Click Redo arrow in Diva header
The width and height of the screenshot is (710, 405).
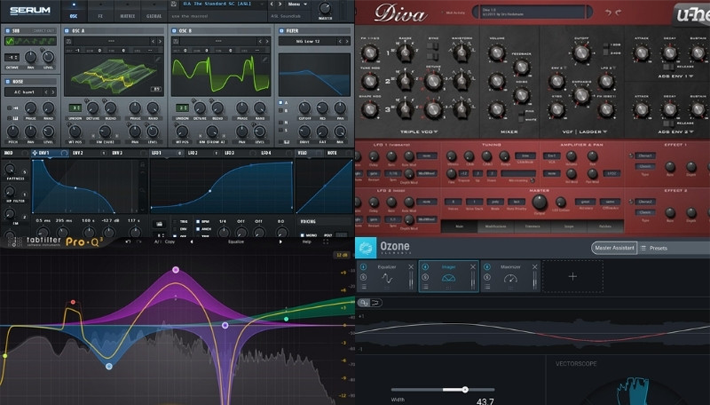click(618, 12)
